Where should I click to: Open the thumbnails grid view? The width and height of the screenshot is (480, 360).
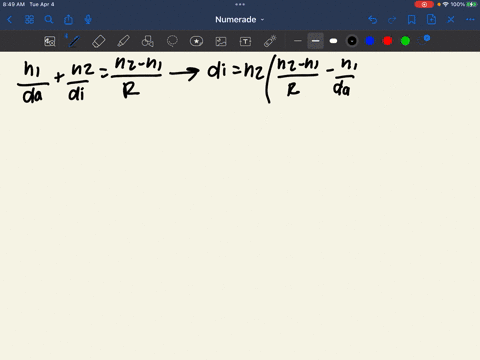[x=29, y=20]
